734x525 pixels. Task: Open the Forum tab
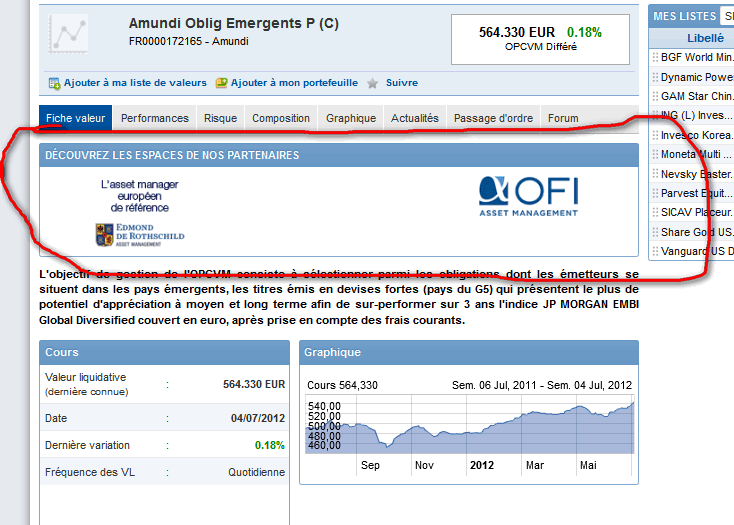pos(563,118)
